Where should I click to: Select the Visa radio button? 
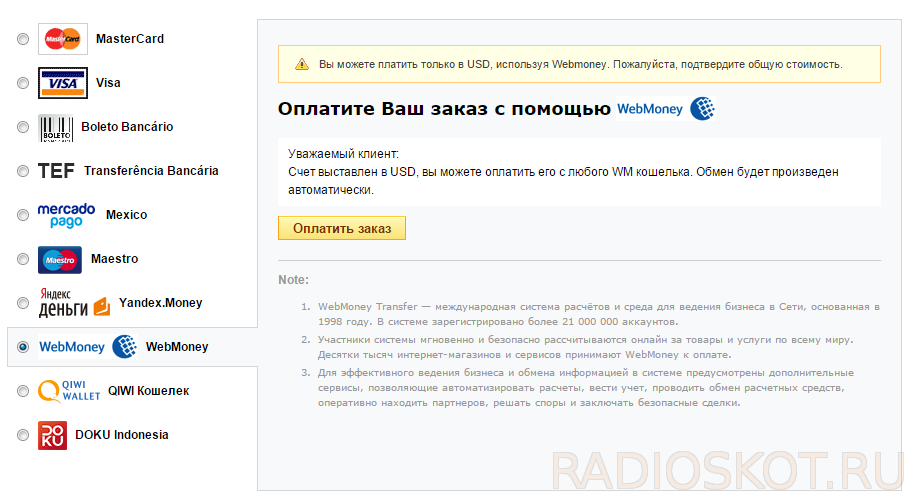23,83
